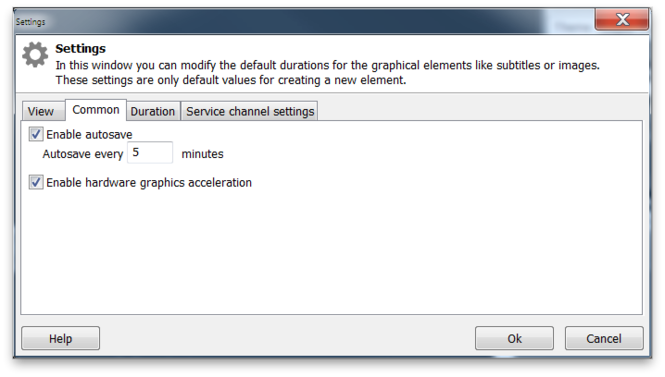This screenshot has width=665, height=377.
Task: Focus the Autosave every minutes field
Action: click(x=150, y=153)
